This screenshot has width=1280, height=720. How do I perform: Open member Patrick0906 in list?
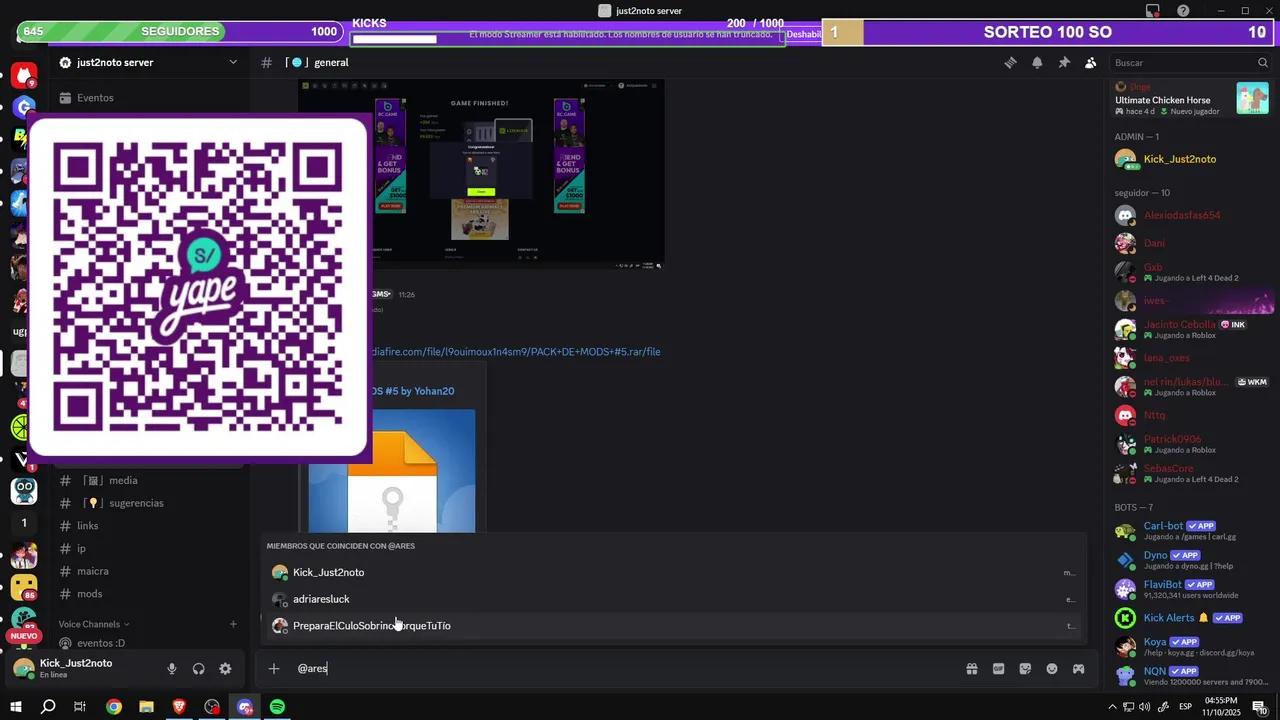pos(1191,444)
